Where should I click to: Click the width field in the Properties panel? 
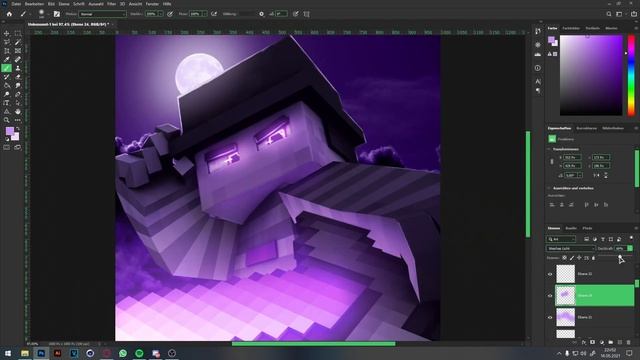click(572, 157)
